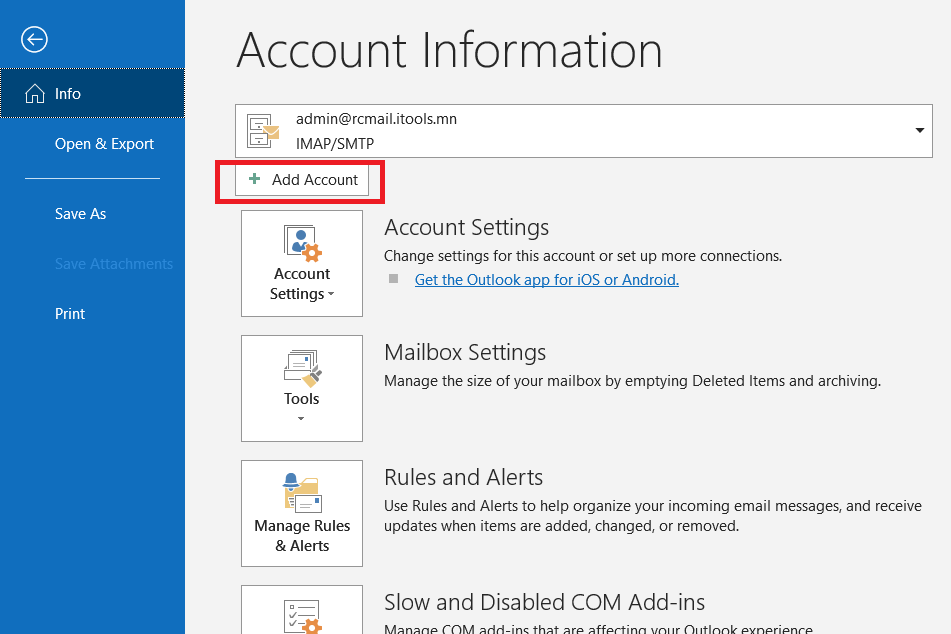Viewport: 951px width, 634px height.
Task: Choose Save As in the sidebar
Action: click(x=80, y=214)
